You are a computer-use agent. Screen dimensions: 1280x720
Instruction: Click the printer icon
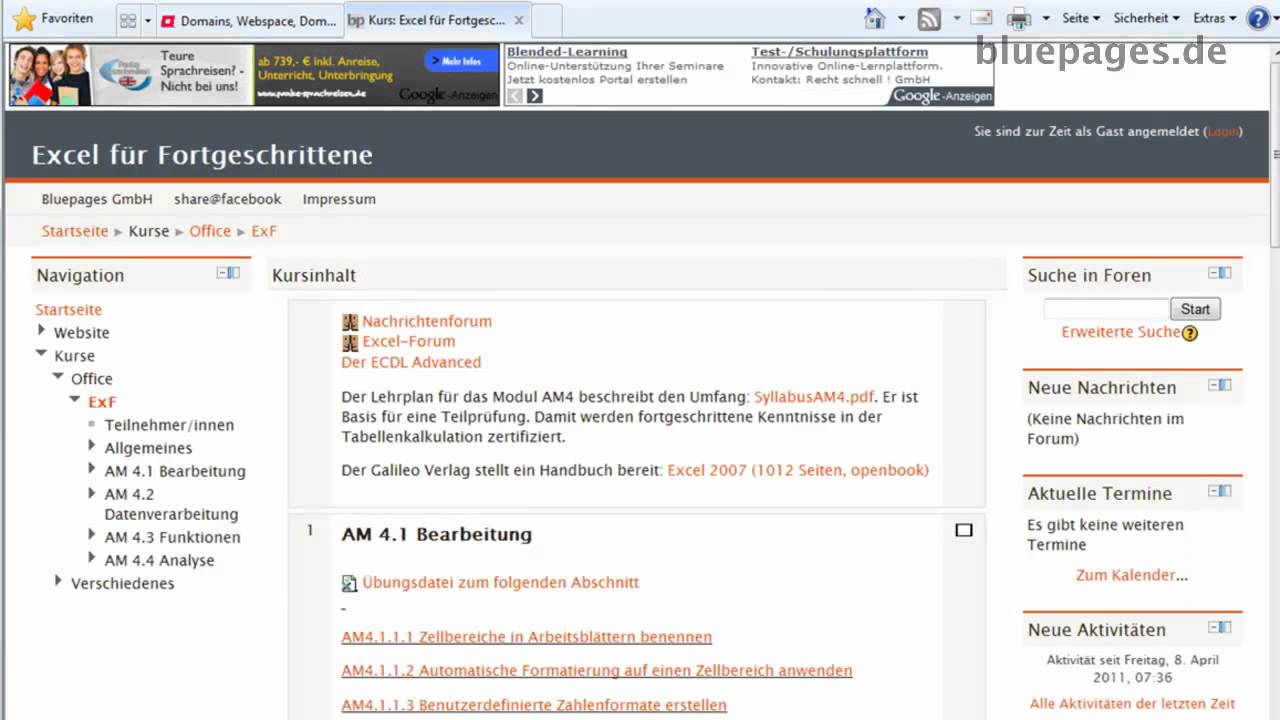[1019, 18]
